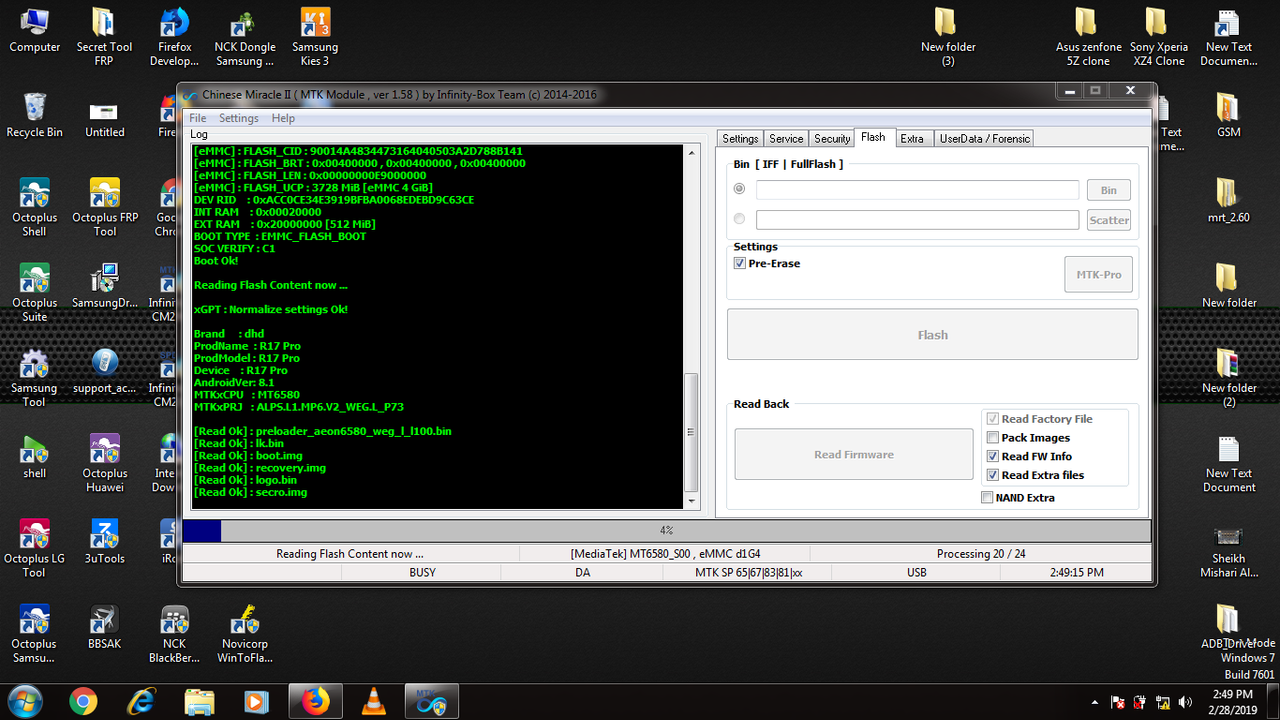Screen dimensions: 1280x720
Task: Open 3uTools desktop icon
Action: pos(104,542)
